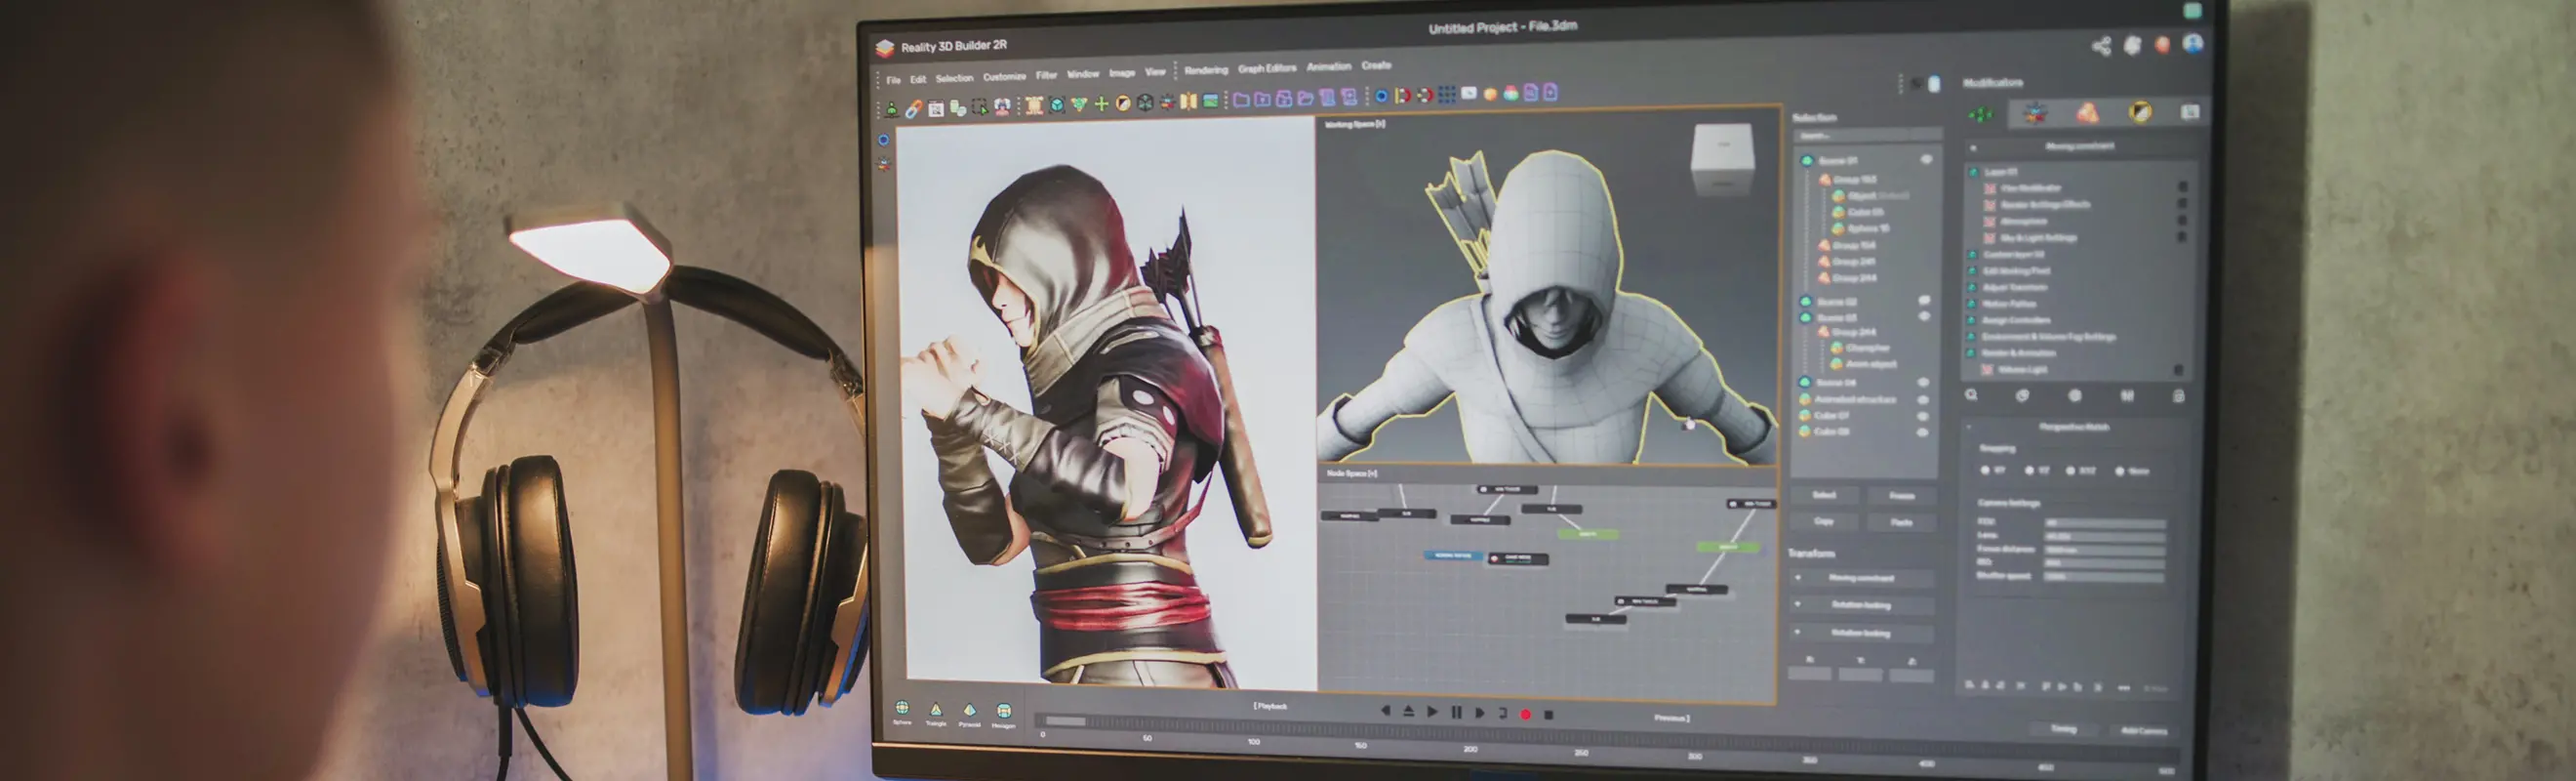Image resolution: width=2576 pixels, height=781 pixels.
Task: Click the blue dot grid icon
Action: coord(1447,95)
